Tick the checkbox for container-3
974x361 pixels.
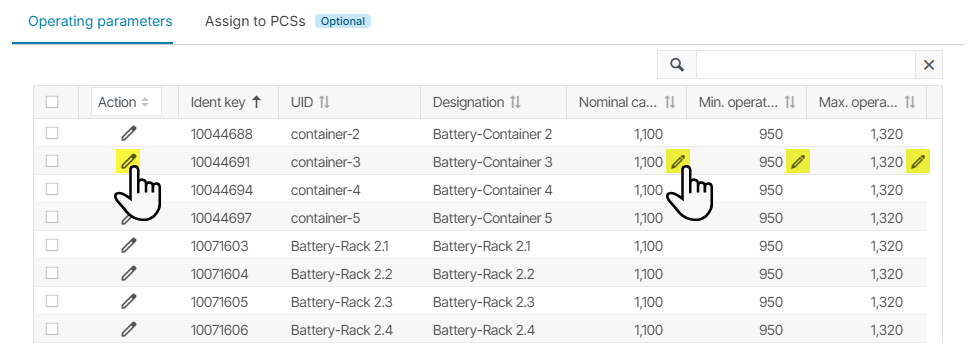[52, 161]
